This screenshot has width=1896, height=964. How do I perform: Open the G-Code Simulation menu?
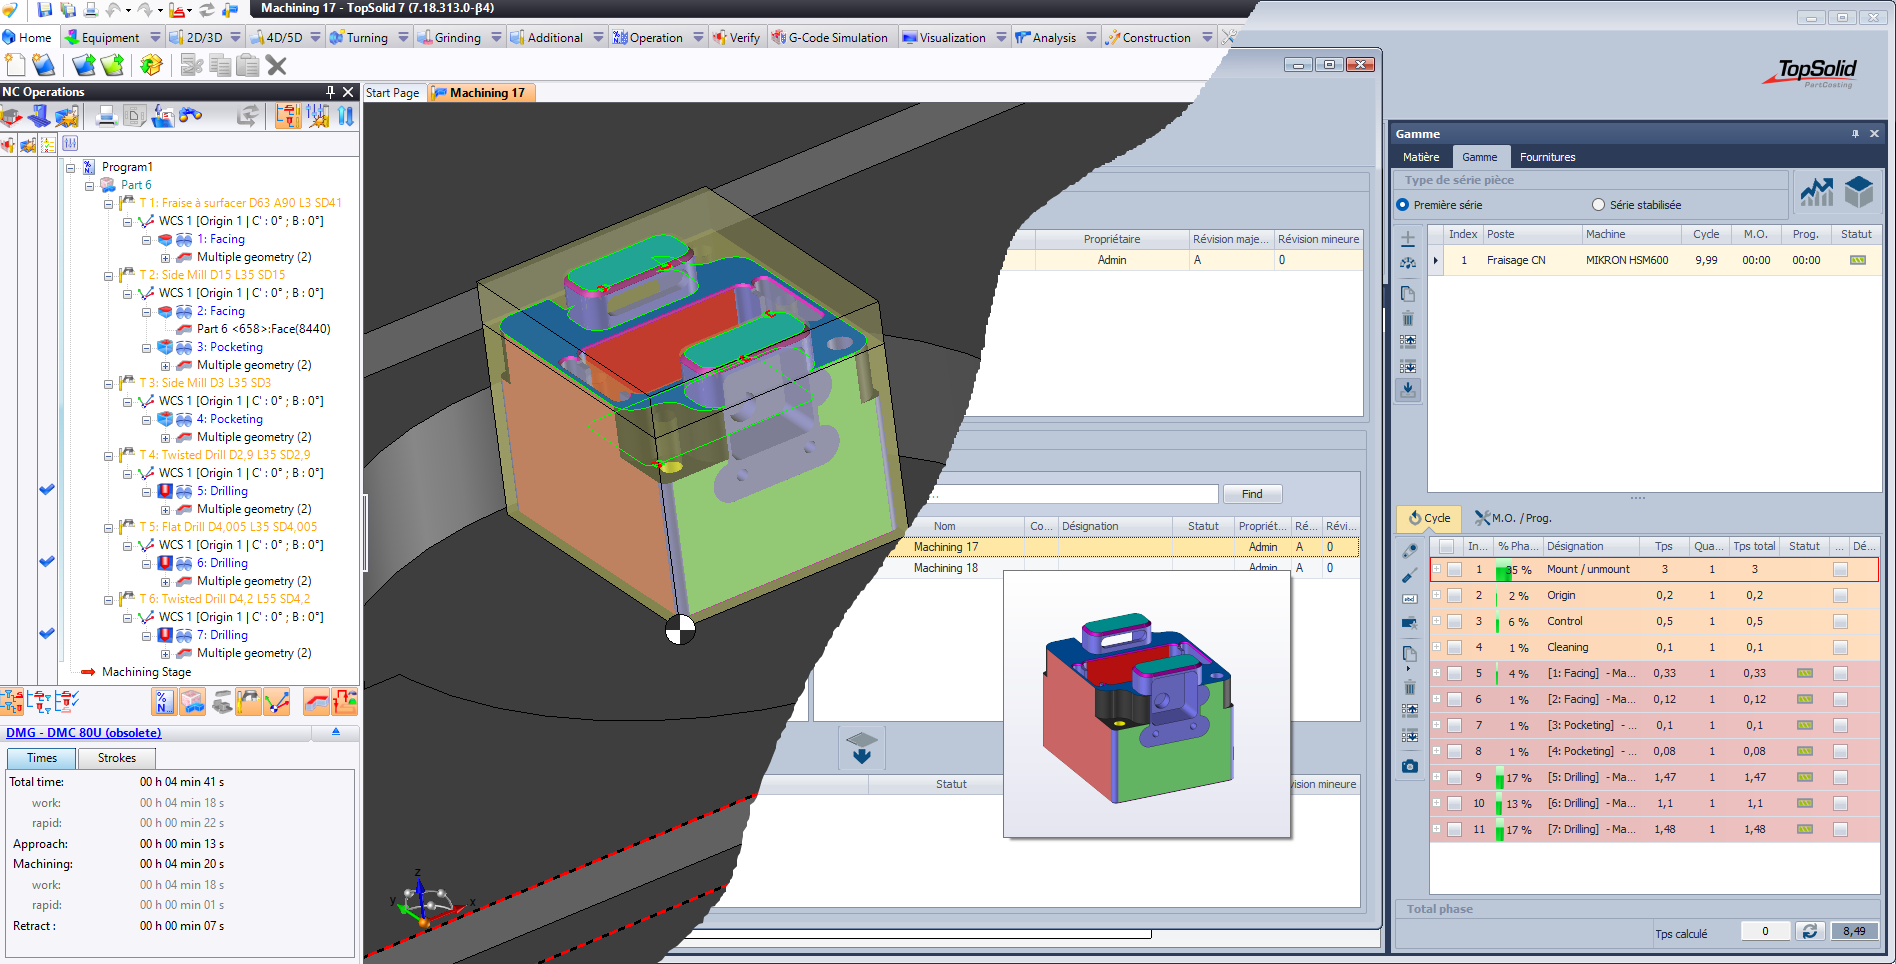click(x=829, y=37)
